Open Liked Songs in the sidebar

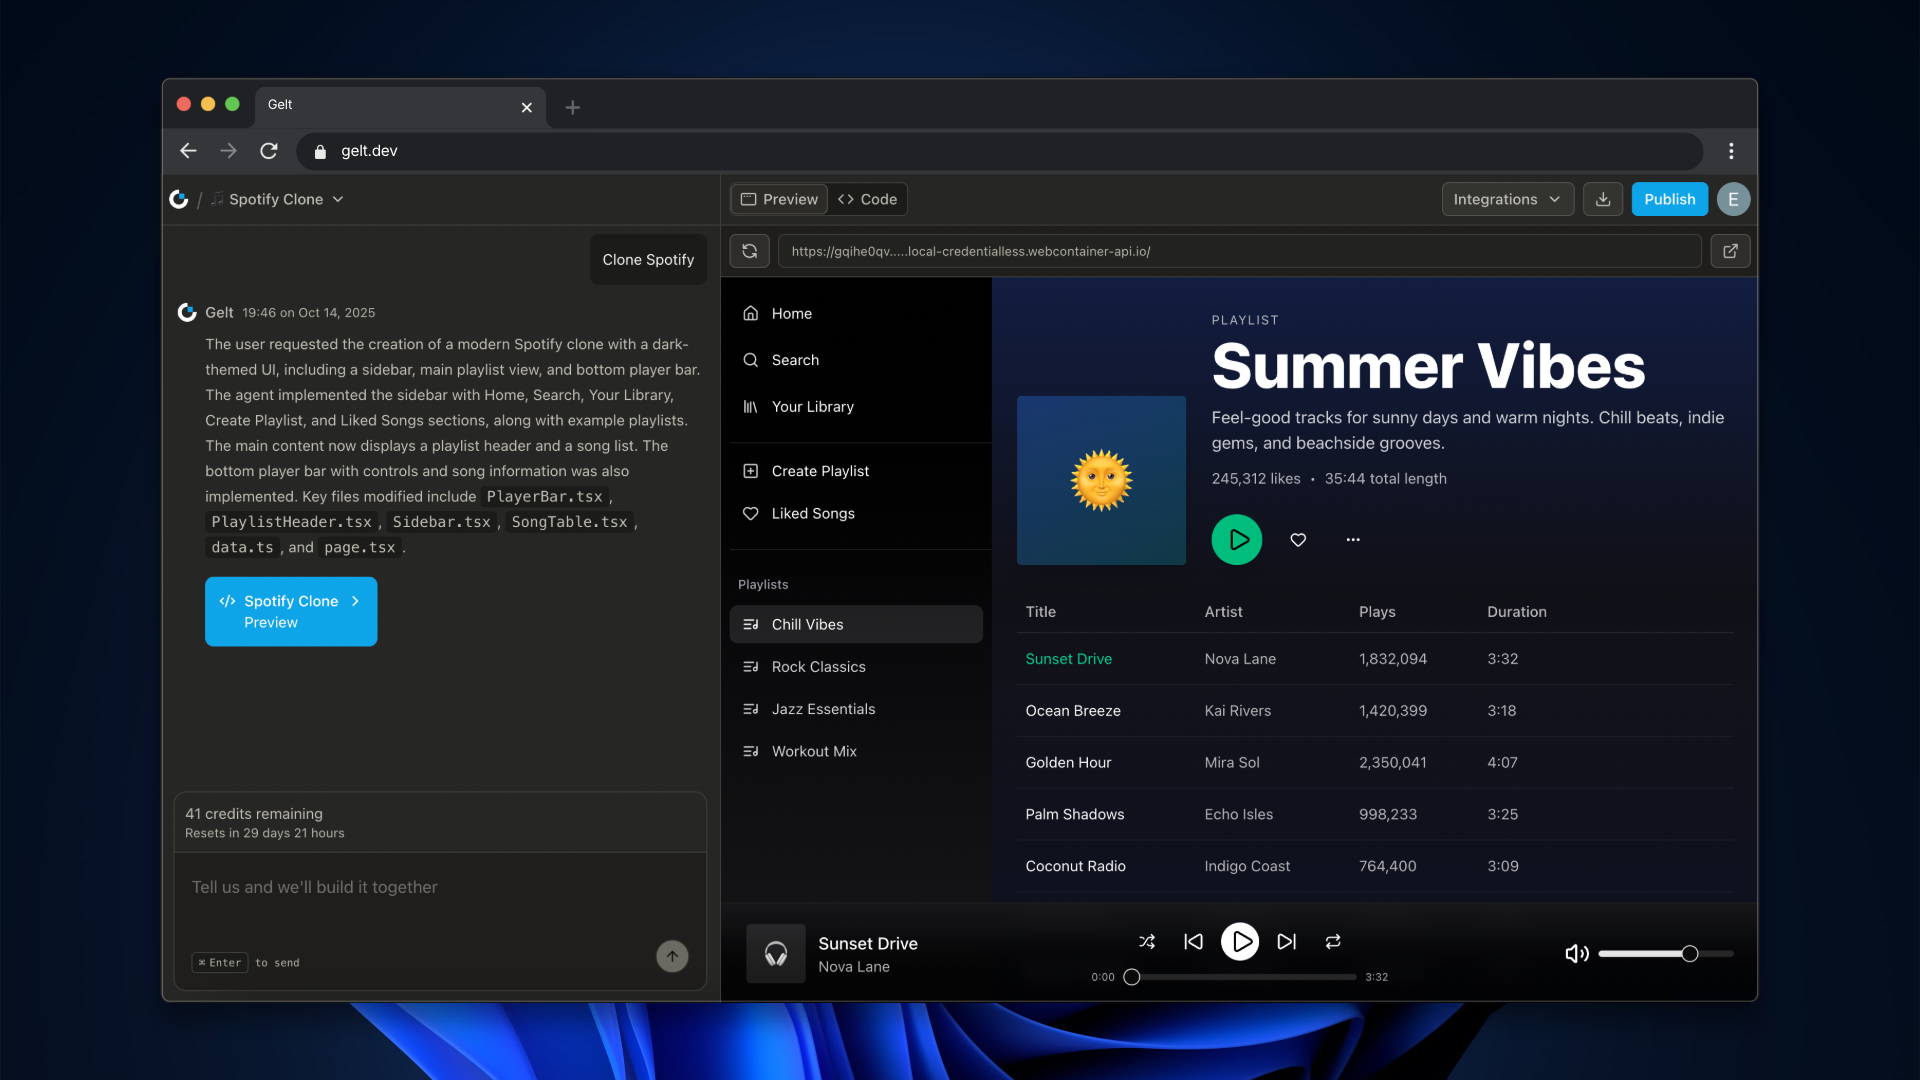click(x=812, y=513)
